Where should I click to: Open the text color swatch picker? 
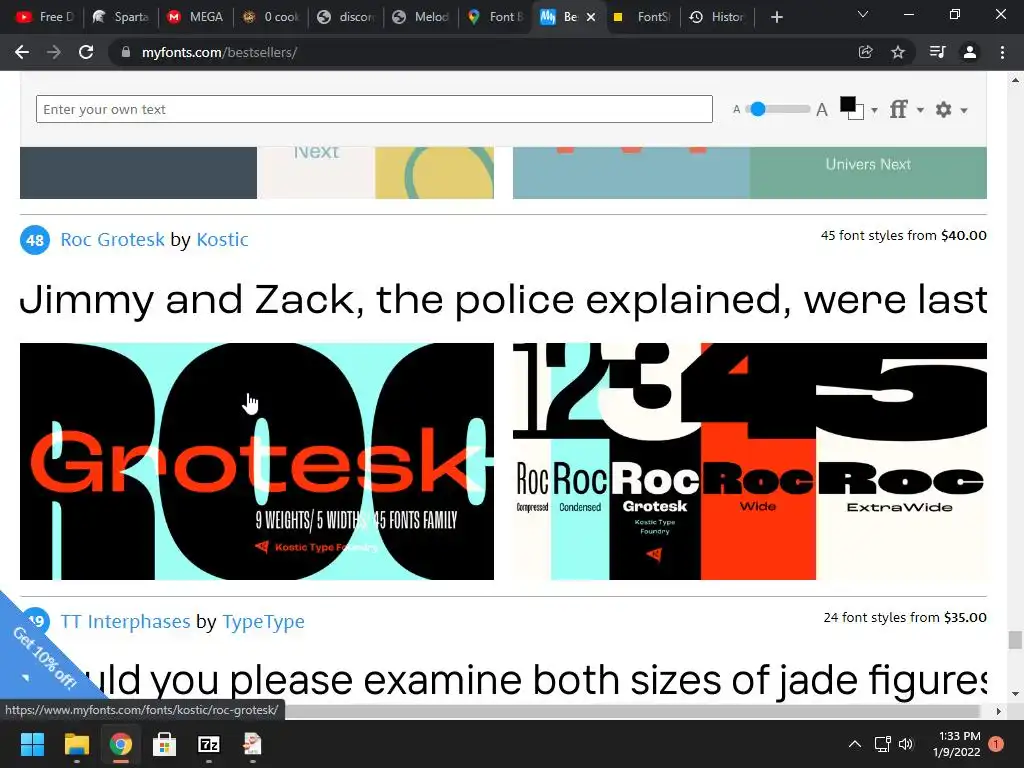tap(852, 108)
